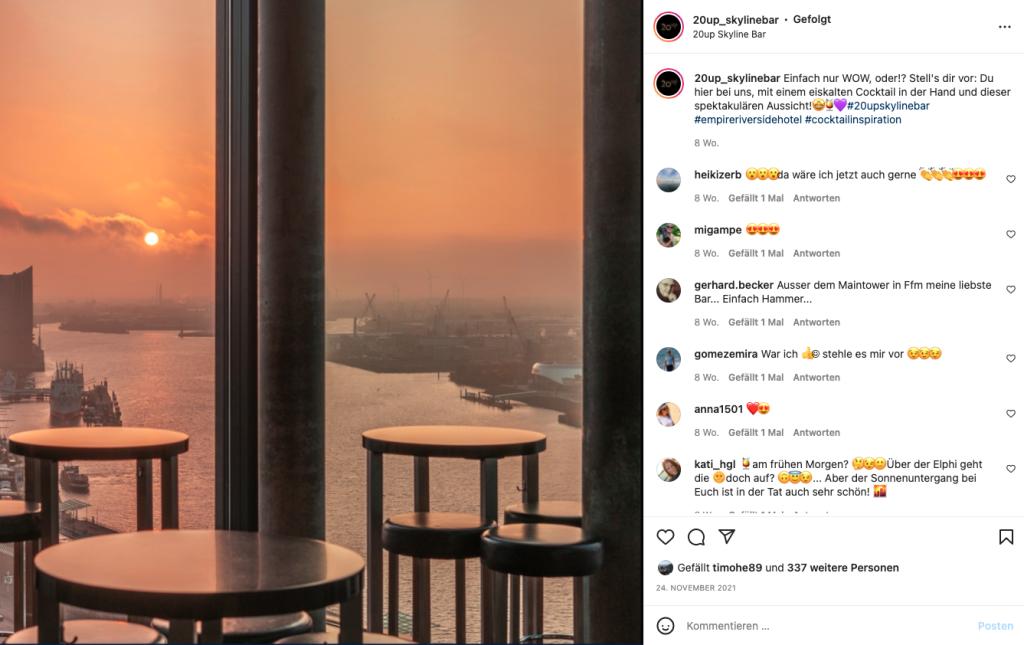Like gerhard.becker's comment with small heart
This screenshot has height=645, width=1024.
coord(1010,289)
